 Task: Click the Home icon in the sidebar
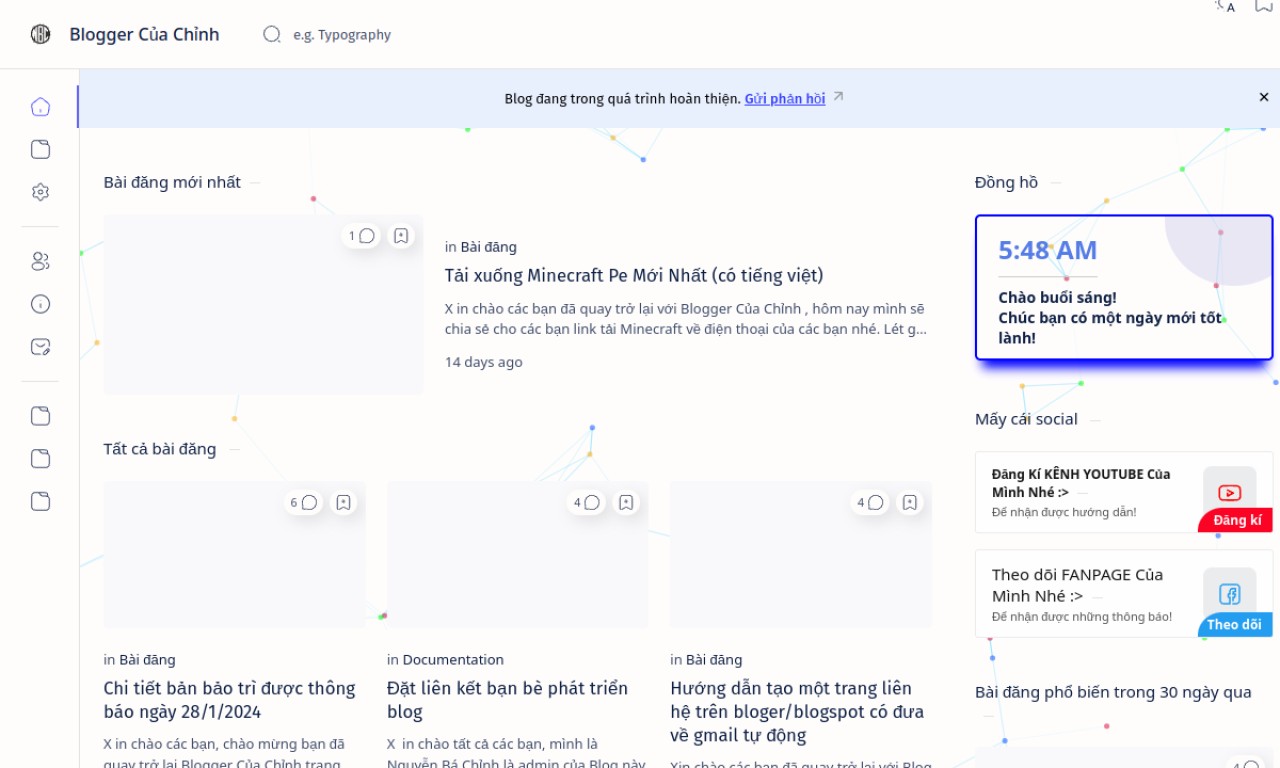click(40, 107)
